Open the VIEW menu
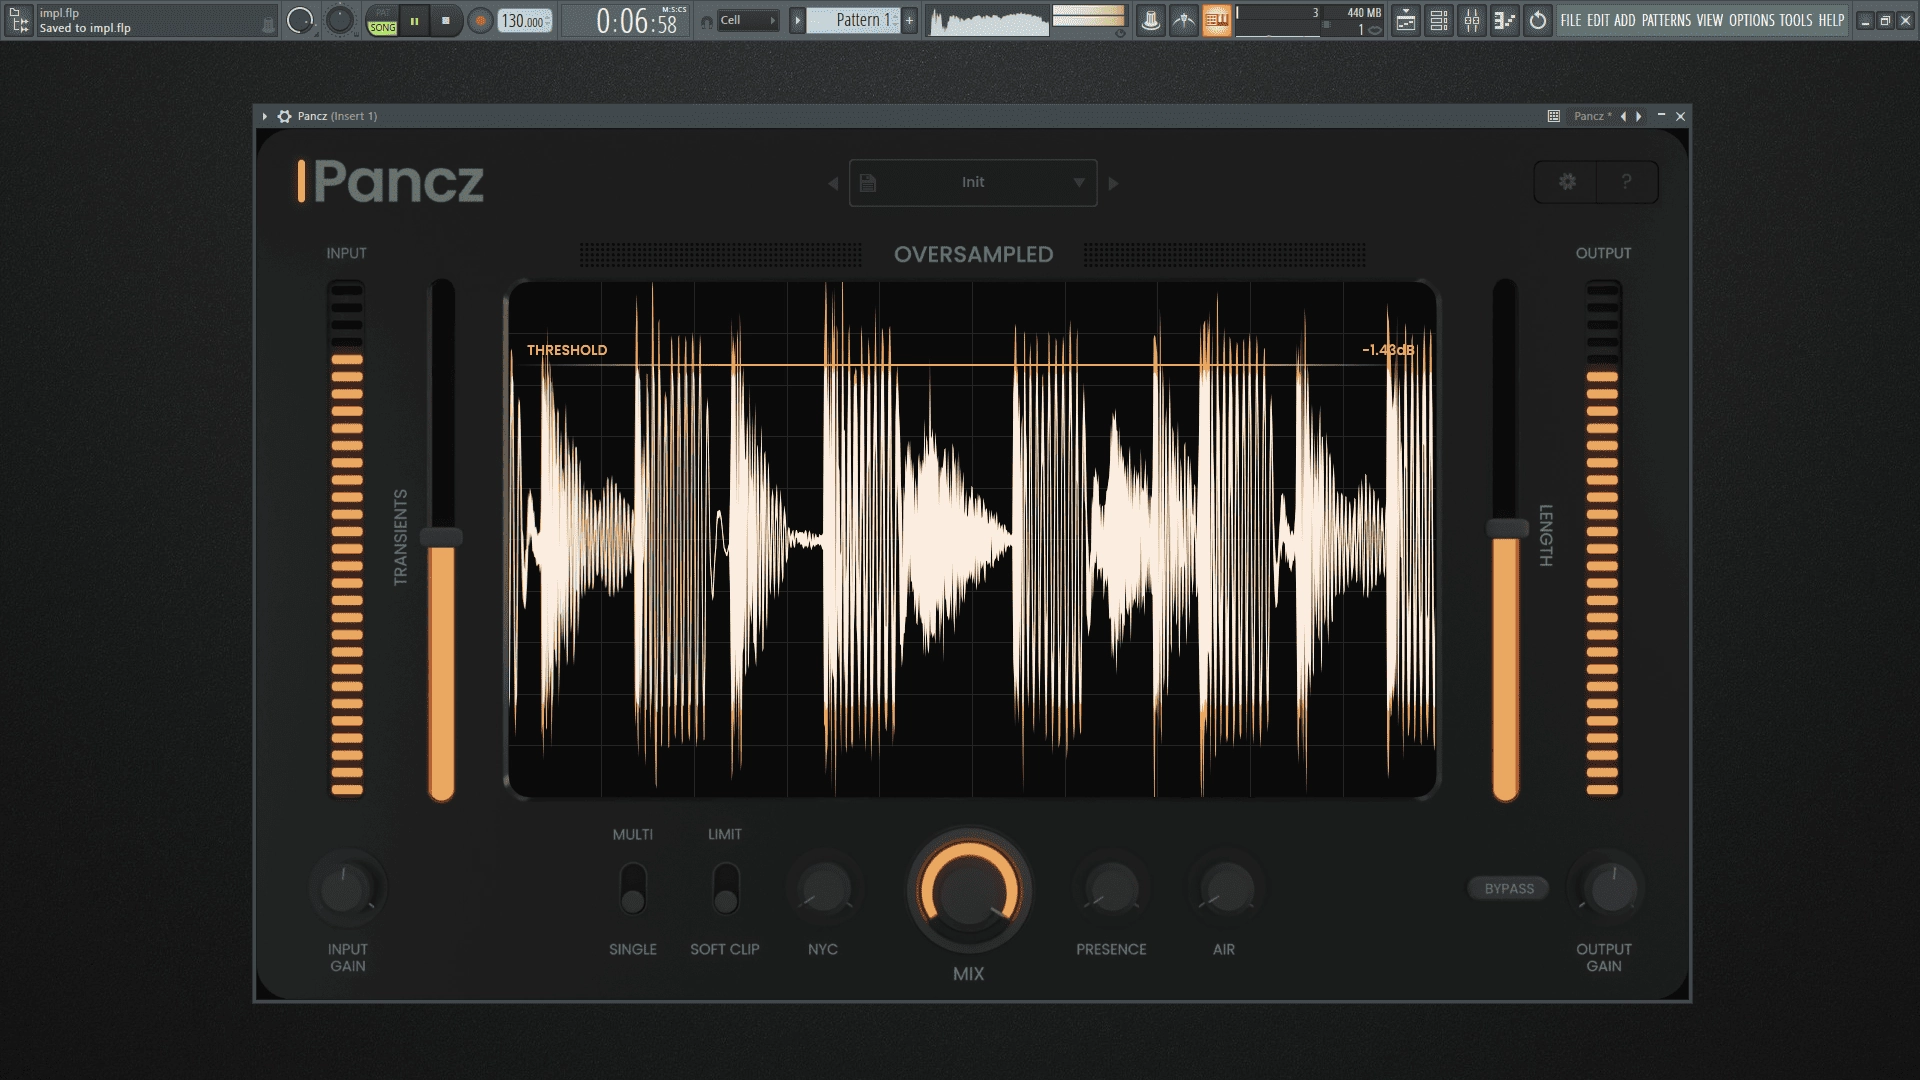The height and width of the screenshot is (1080, 1920). [x=1710, y=20]
